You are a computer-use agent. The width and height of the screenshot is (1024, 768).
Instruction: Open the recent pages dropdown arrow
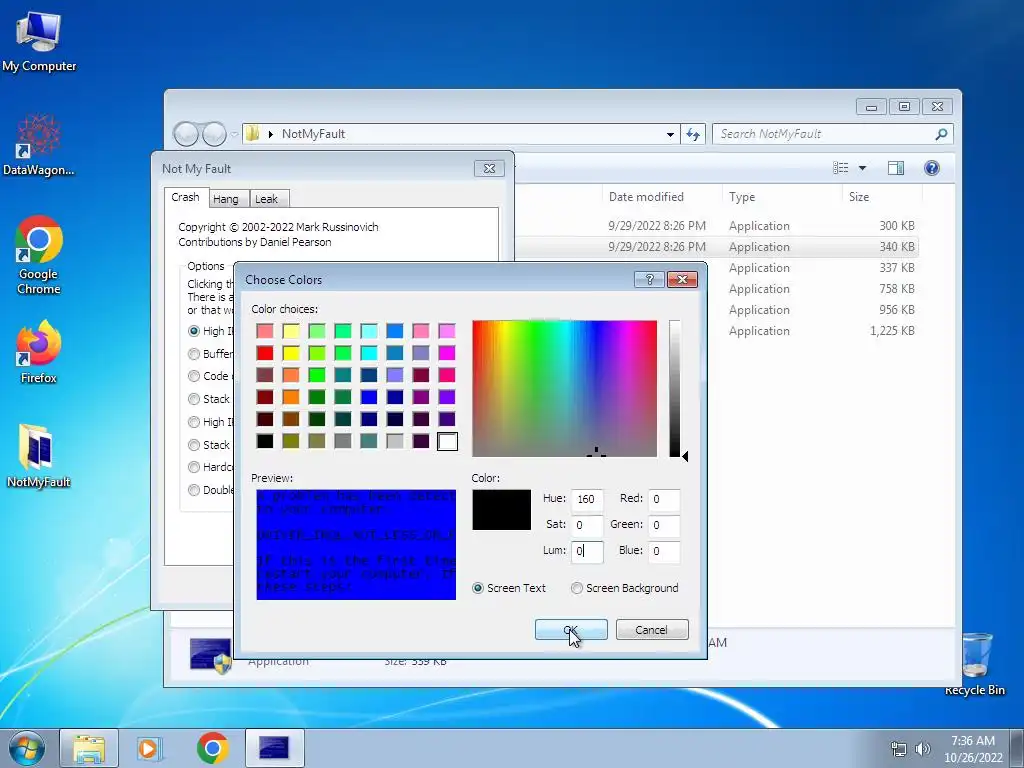234,135
